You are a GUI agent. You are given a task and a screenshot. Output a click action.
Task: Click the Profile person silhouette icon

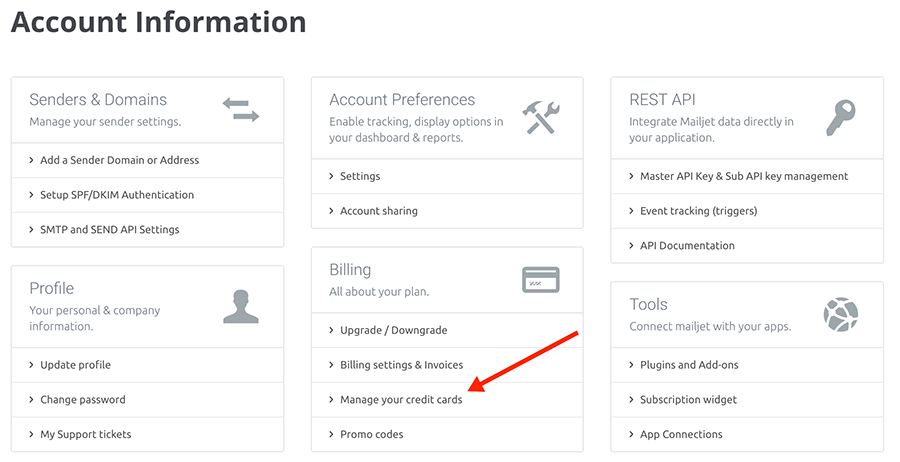(x=241, y=306)
